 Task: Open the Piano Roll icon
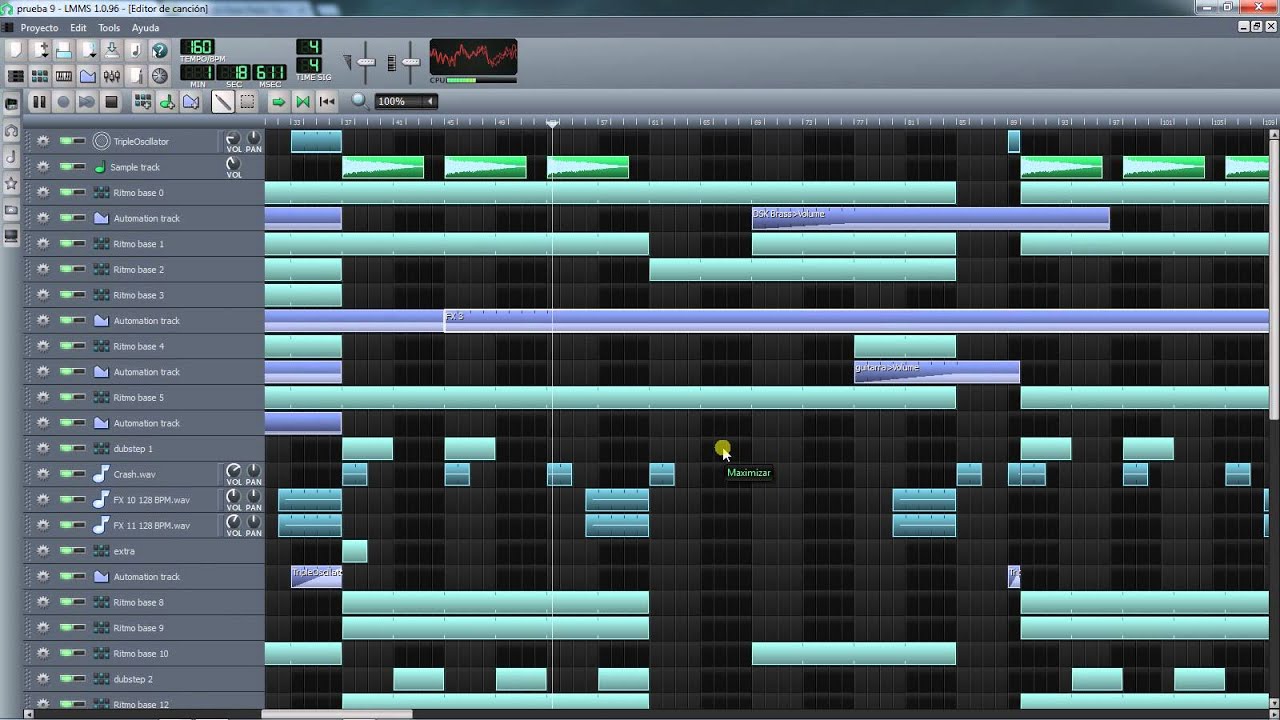[64, 76]
